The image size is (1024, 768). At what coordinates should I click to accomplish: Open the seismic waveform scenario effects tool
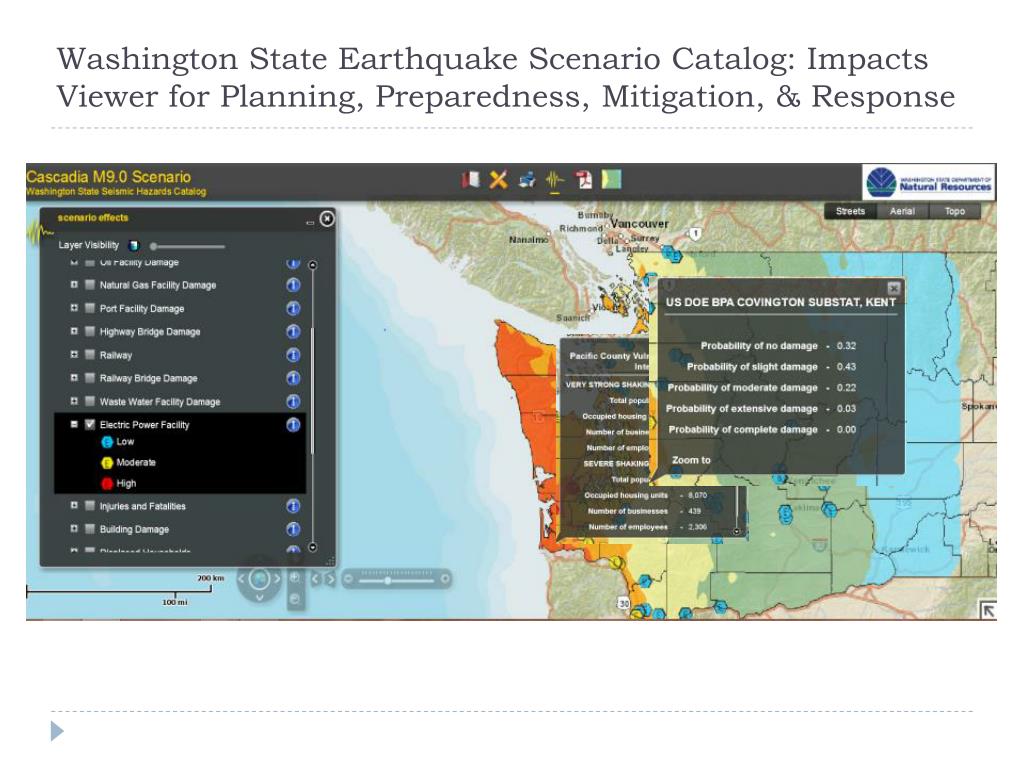(x=555, y=180)
